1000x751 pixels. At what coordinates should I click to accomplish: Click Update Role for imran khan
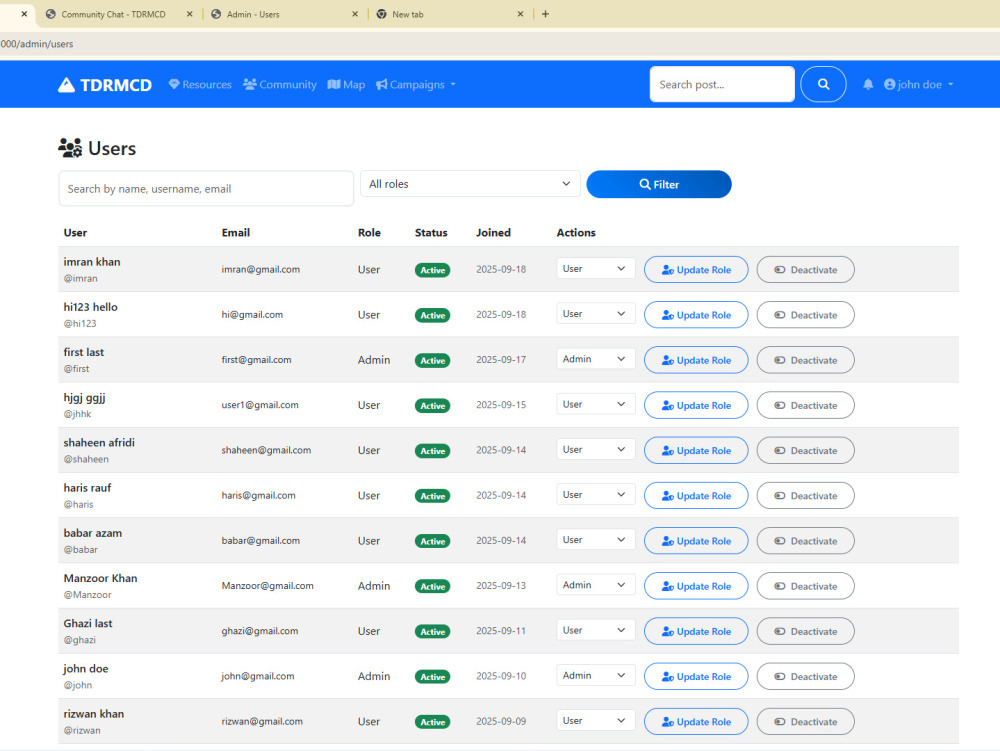click(696, 270)
